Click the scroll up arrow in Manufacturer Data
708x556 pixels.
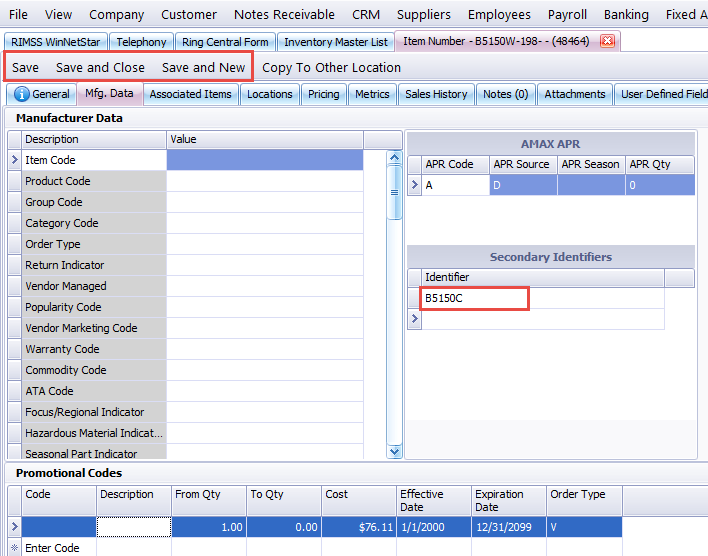(395, 158)
